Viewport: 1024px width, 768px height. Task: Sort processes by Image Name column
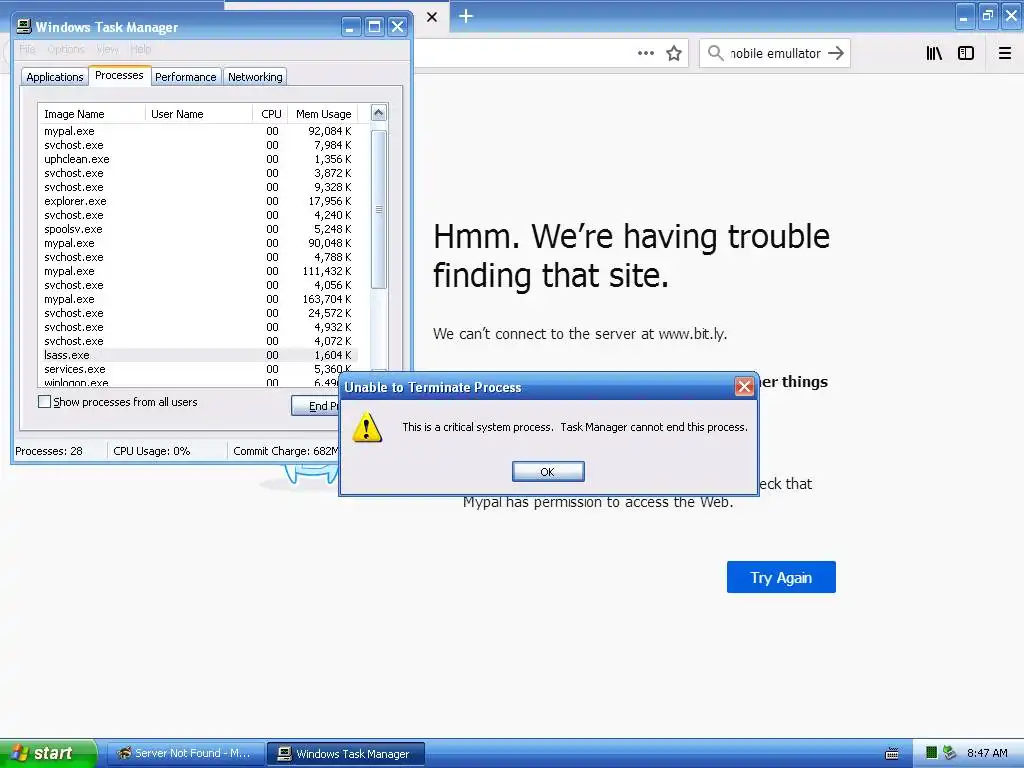(x=91, y=114)
